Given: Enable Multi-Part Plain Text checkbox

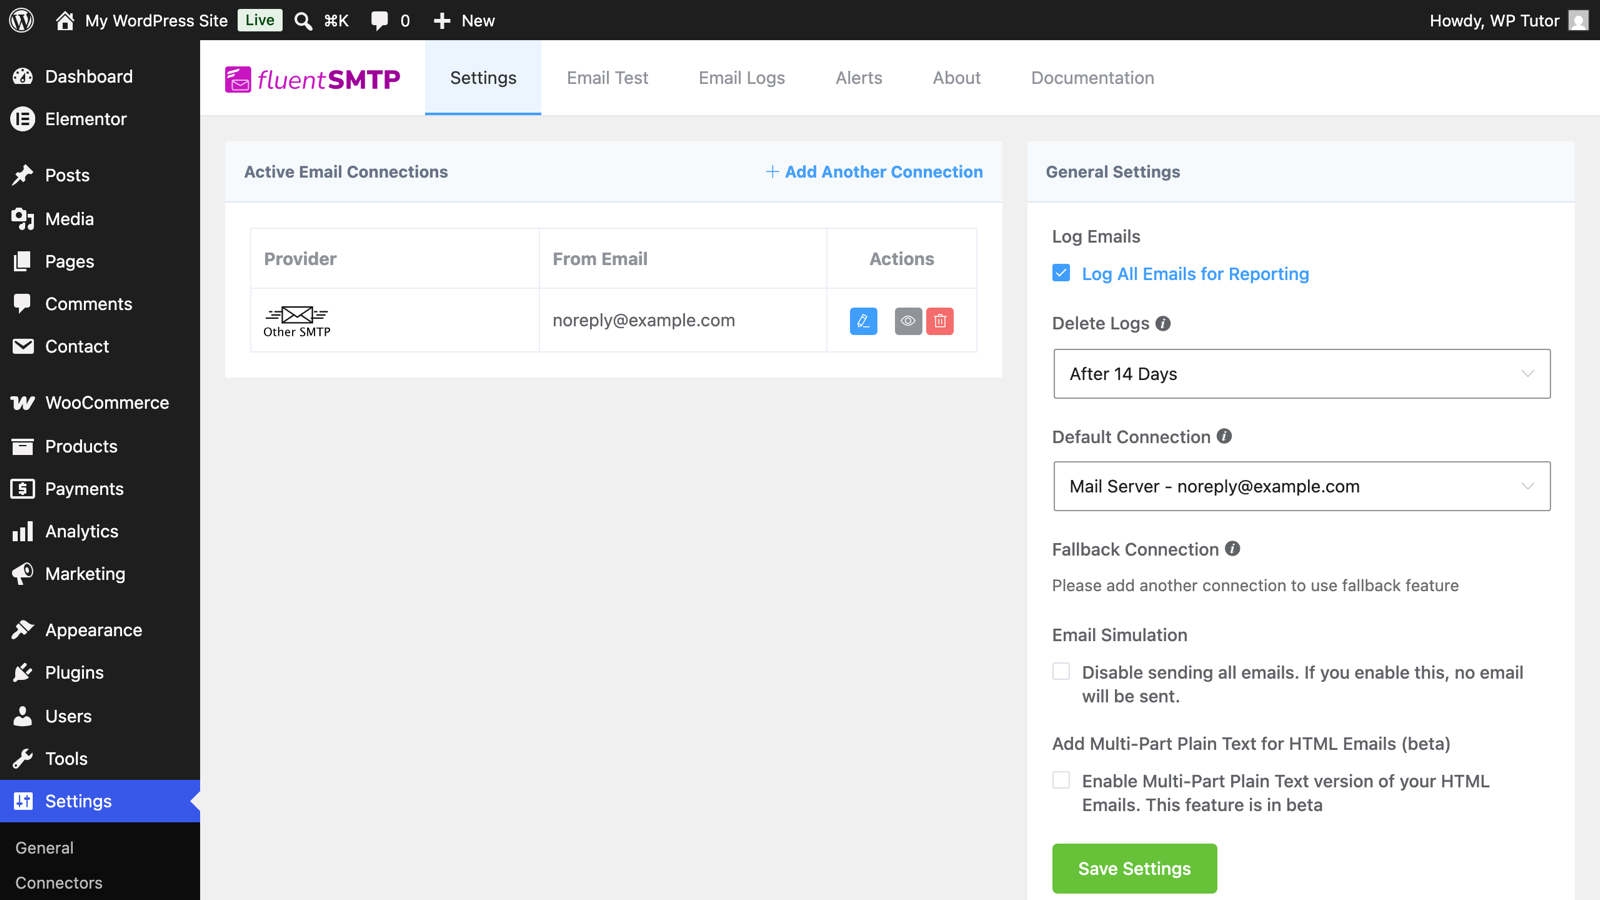Looking at the screenshot, I should click(1061, 780).
